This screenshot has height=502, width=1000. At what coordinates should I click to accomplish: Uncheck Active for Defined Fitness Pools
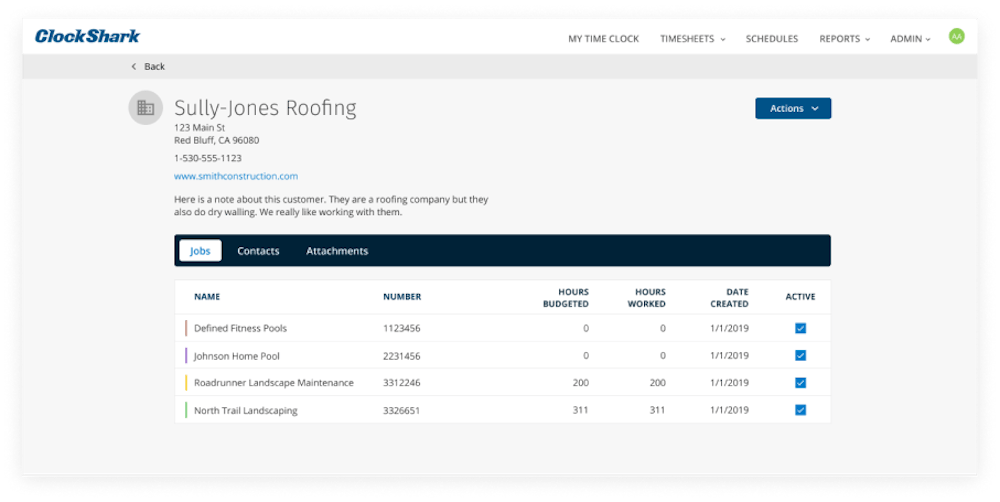click(x=800, y=328)
